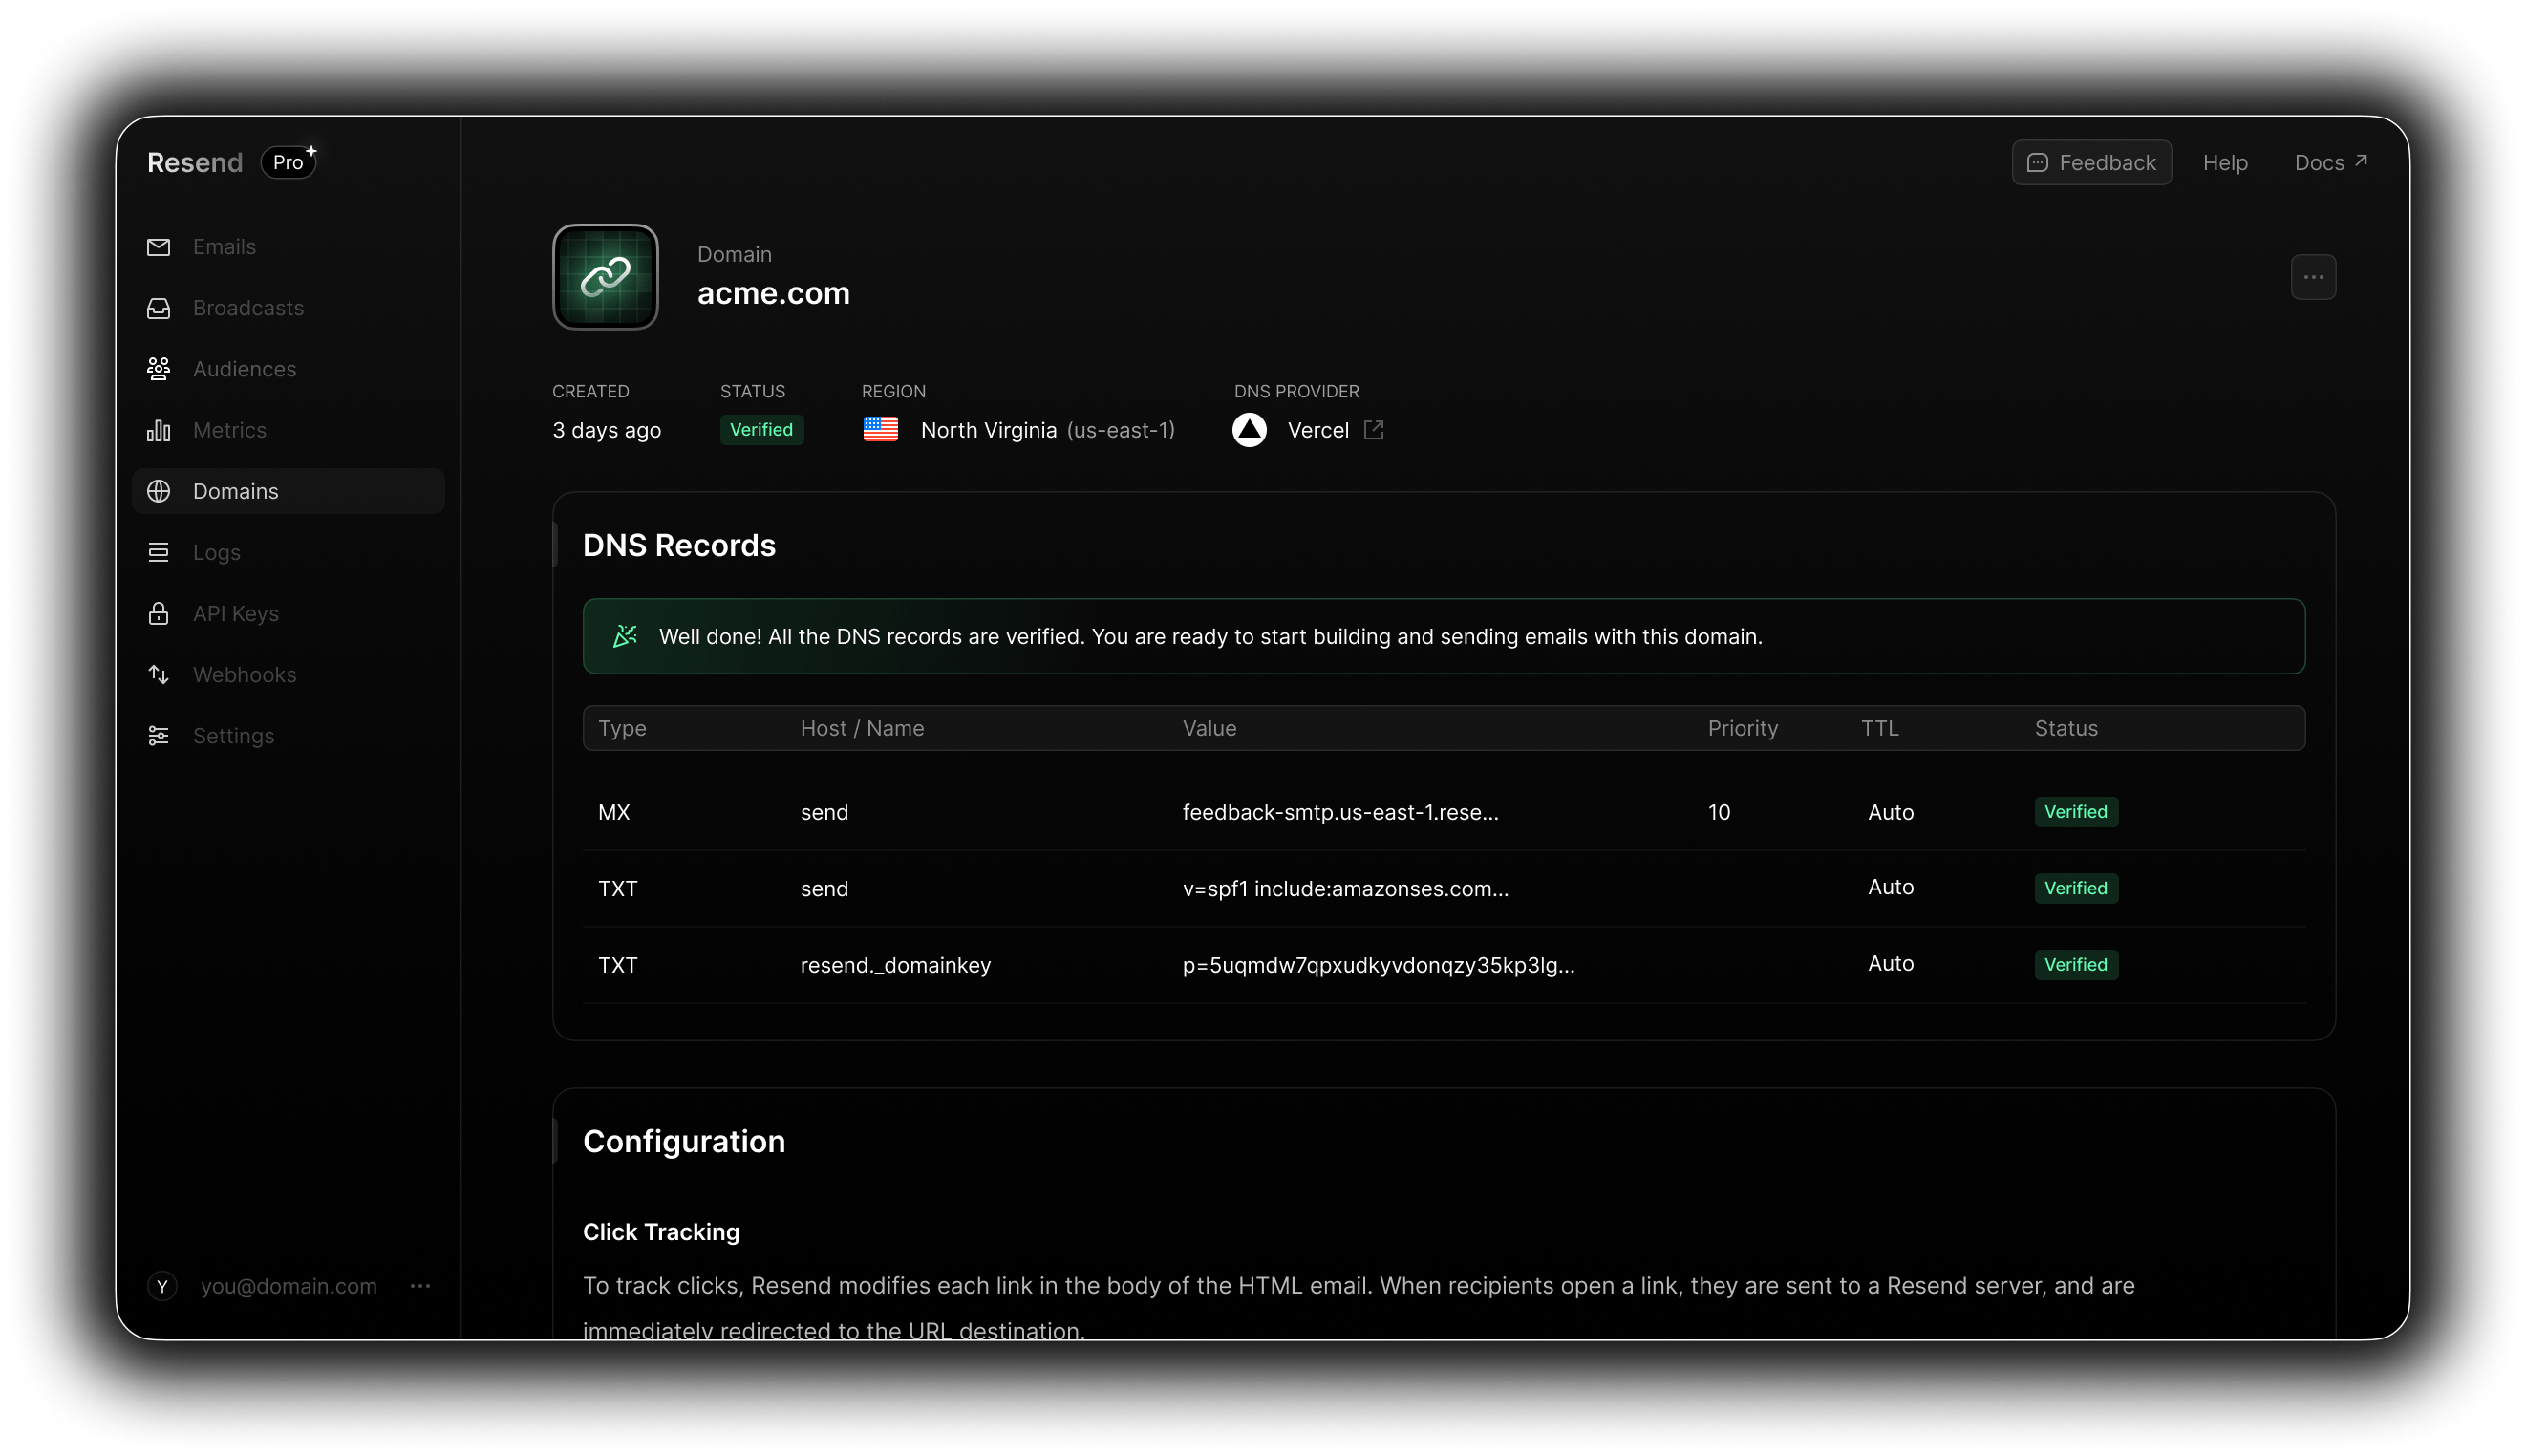Viewport: 2526px width, 1456px height.
Task: Click the Emails envelope icon in sidebar
Action: pyautogui.click(x=158, y=247)
